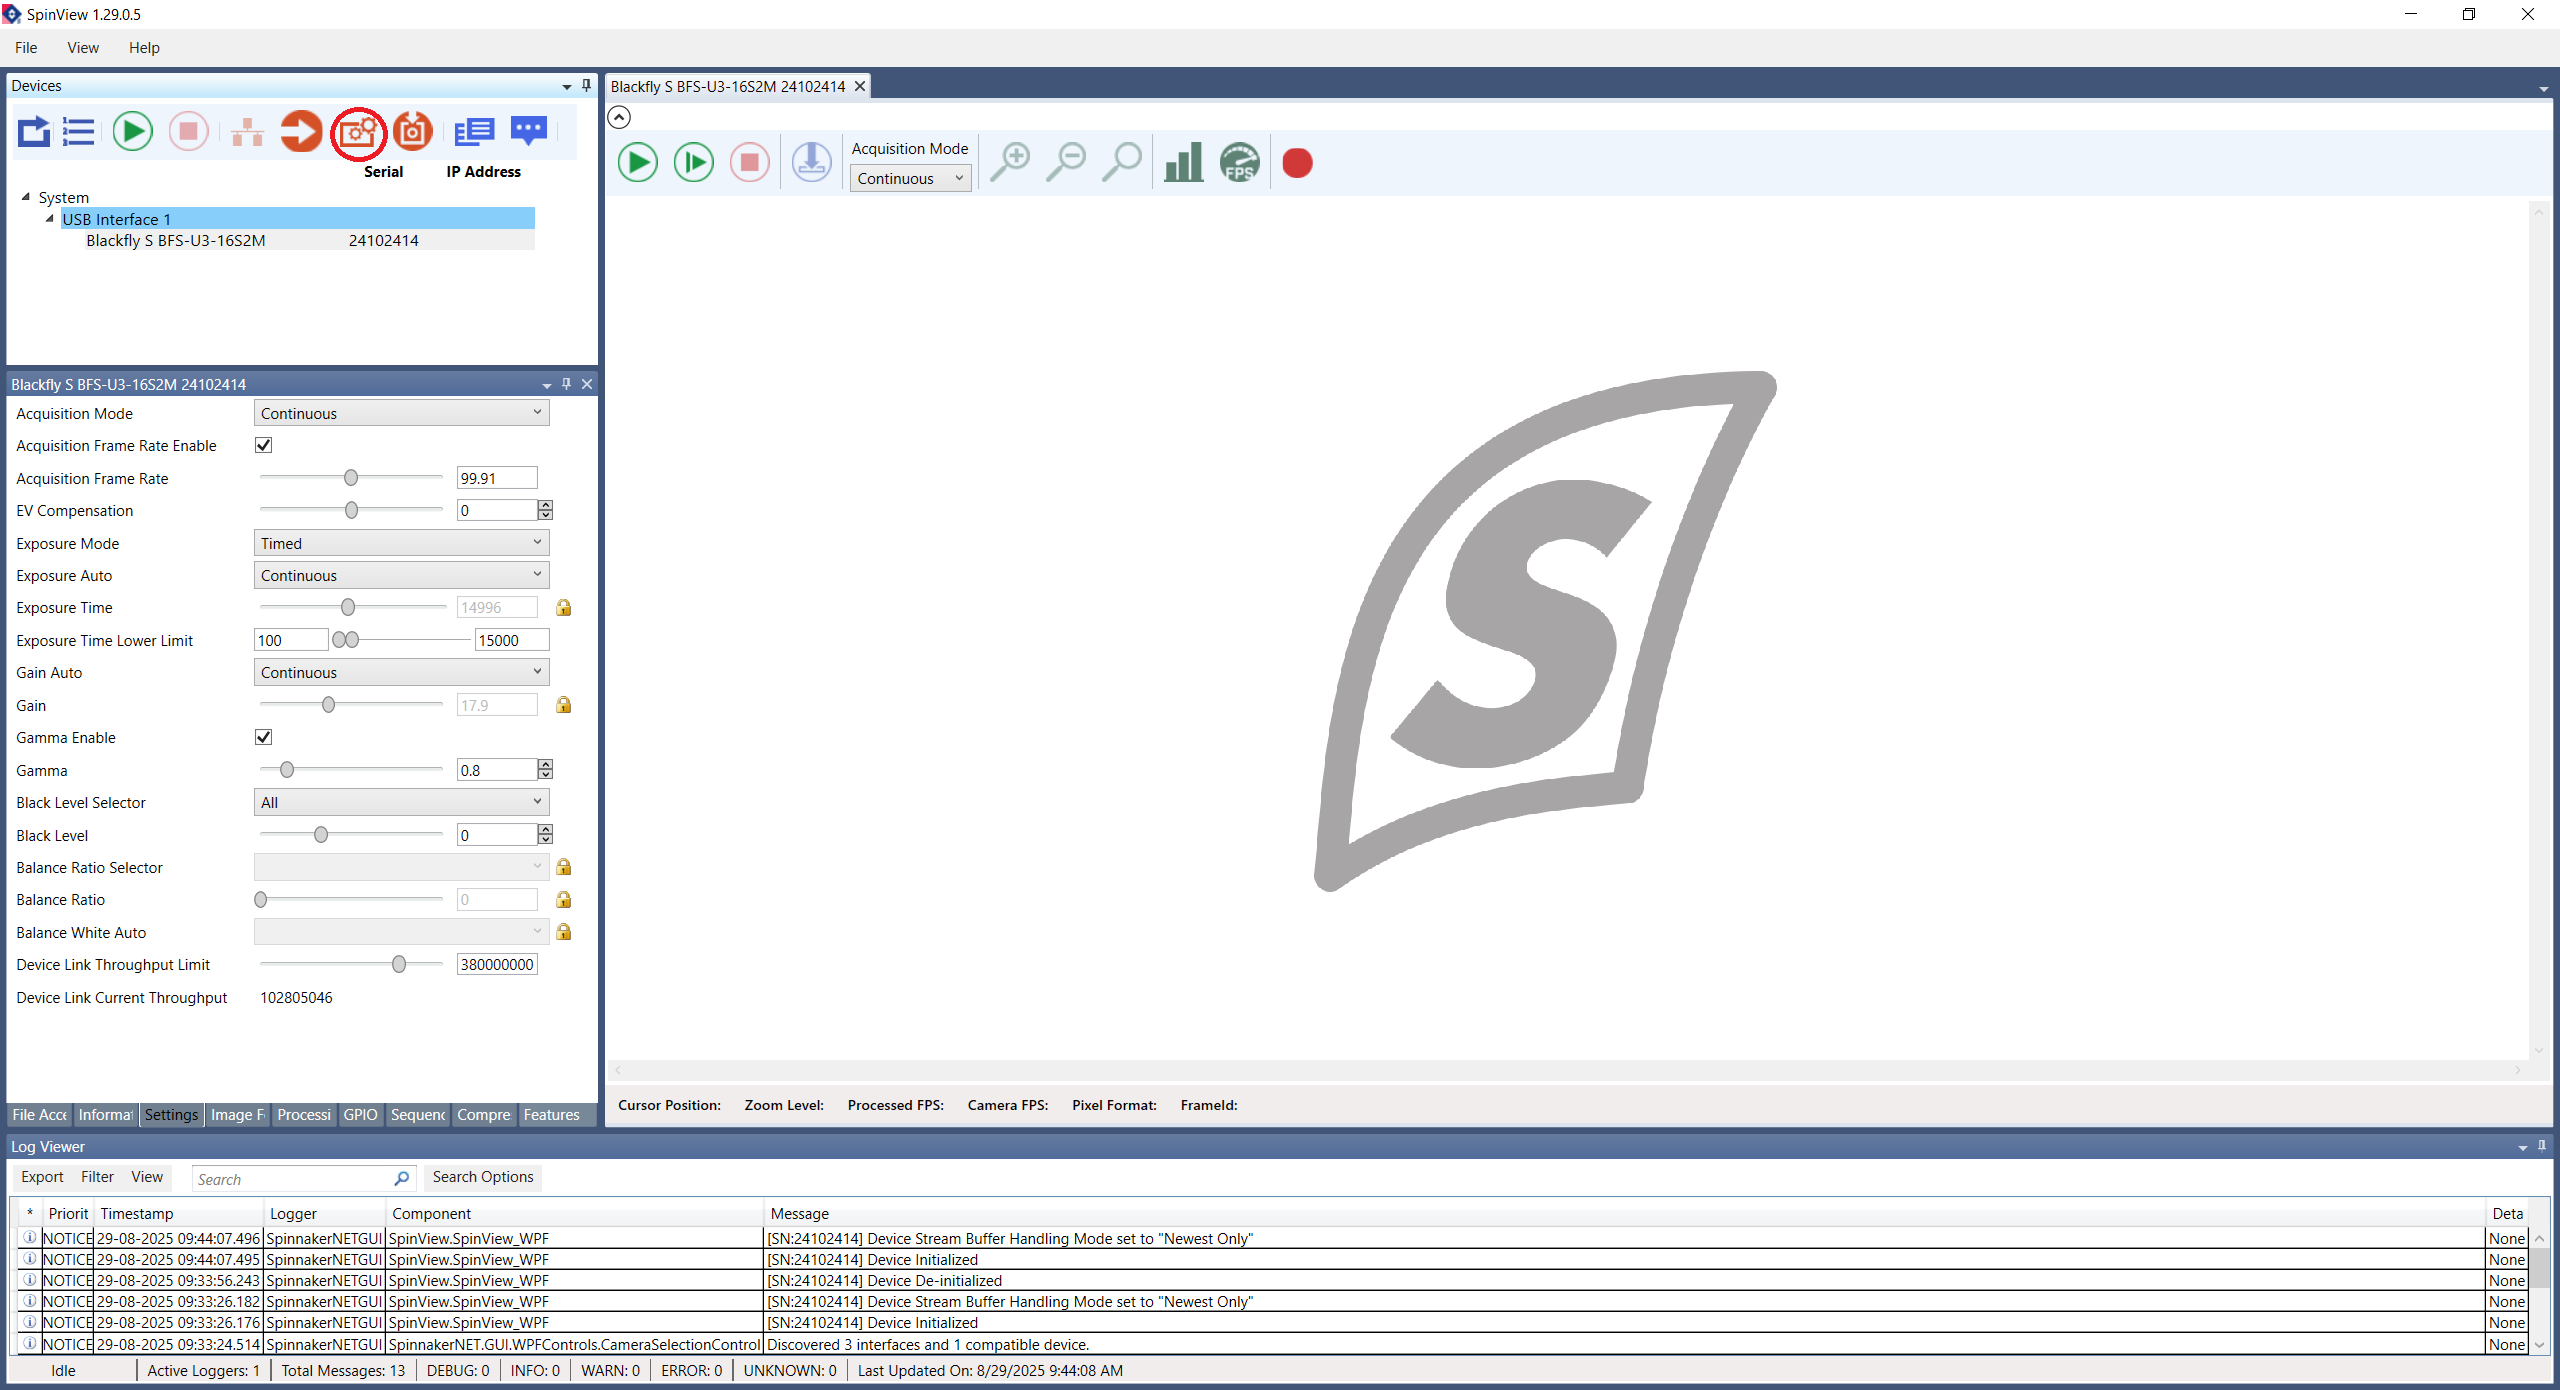
Task: Collapse the USB Interface 1 tree node
Action: pos(49,219)
